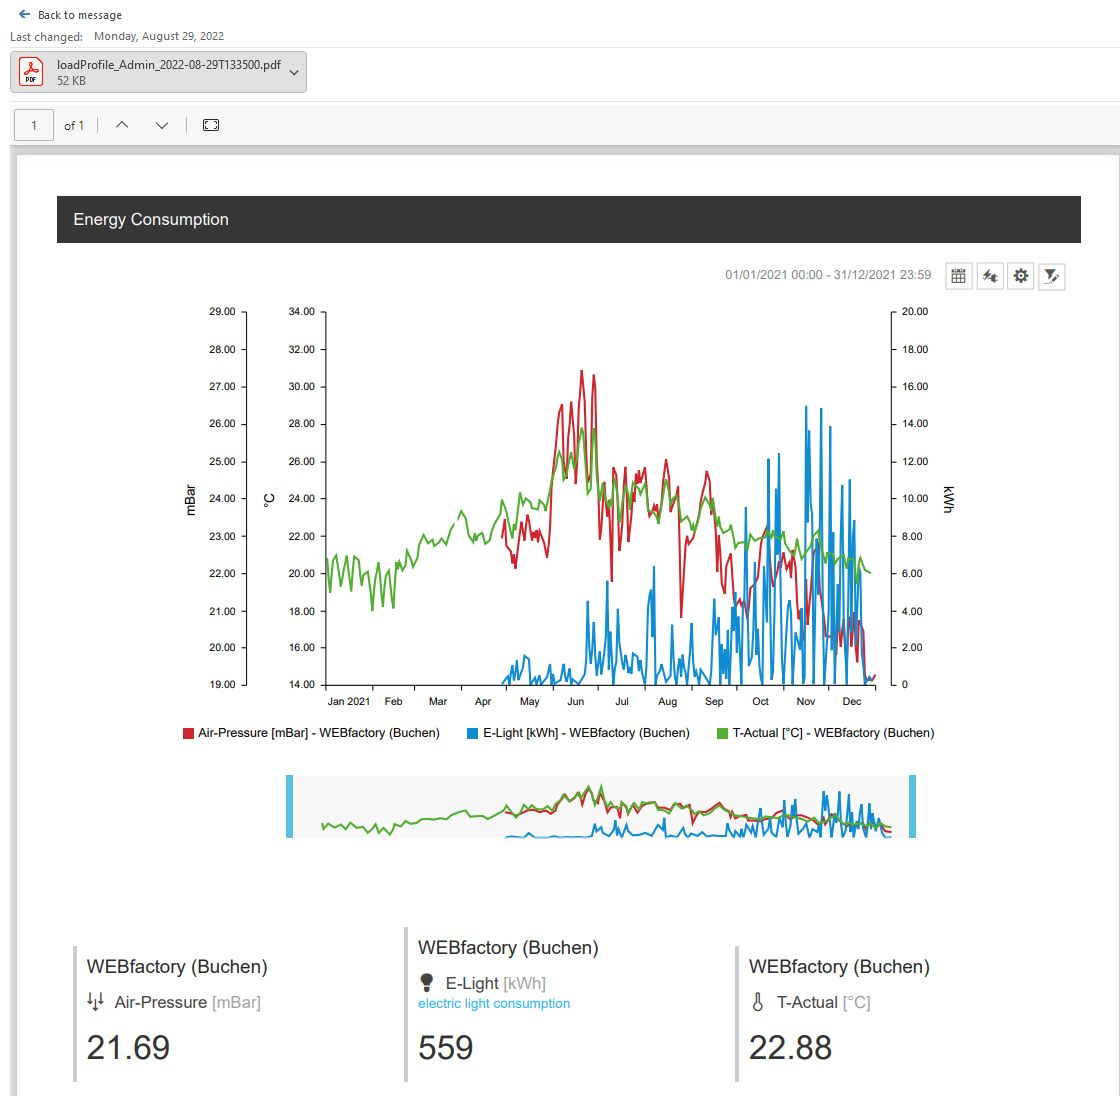The width and height of the screenshot is (1120, 1096).
Task: Expand the PDF attachment dropdown chevron
Action: tap(294, 72)
